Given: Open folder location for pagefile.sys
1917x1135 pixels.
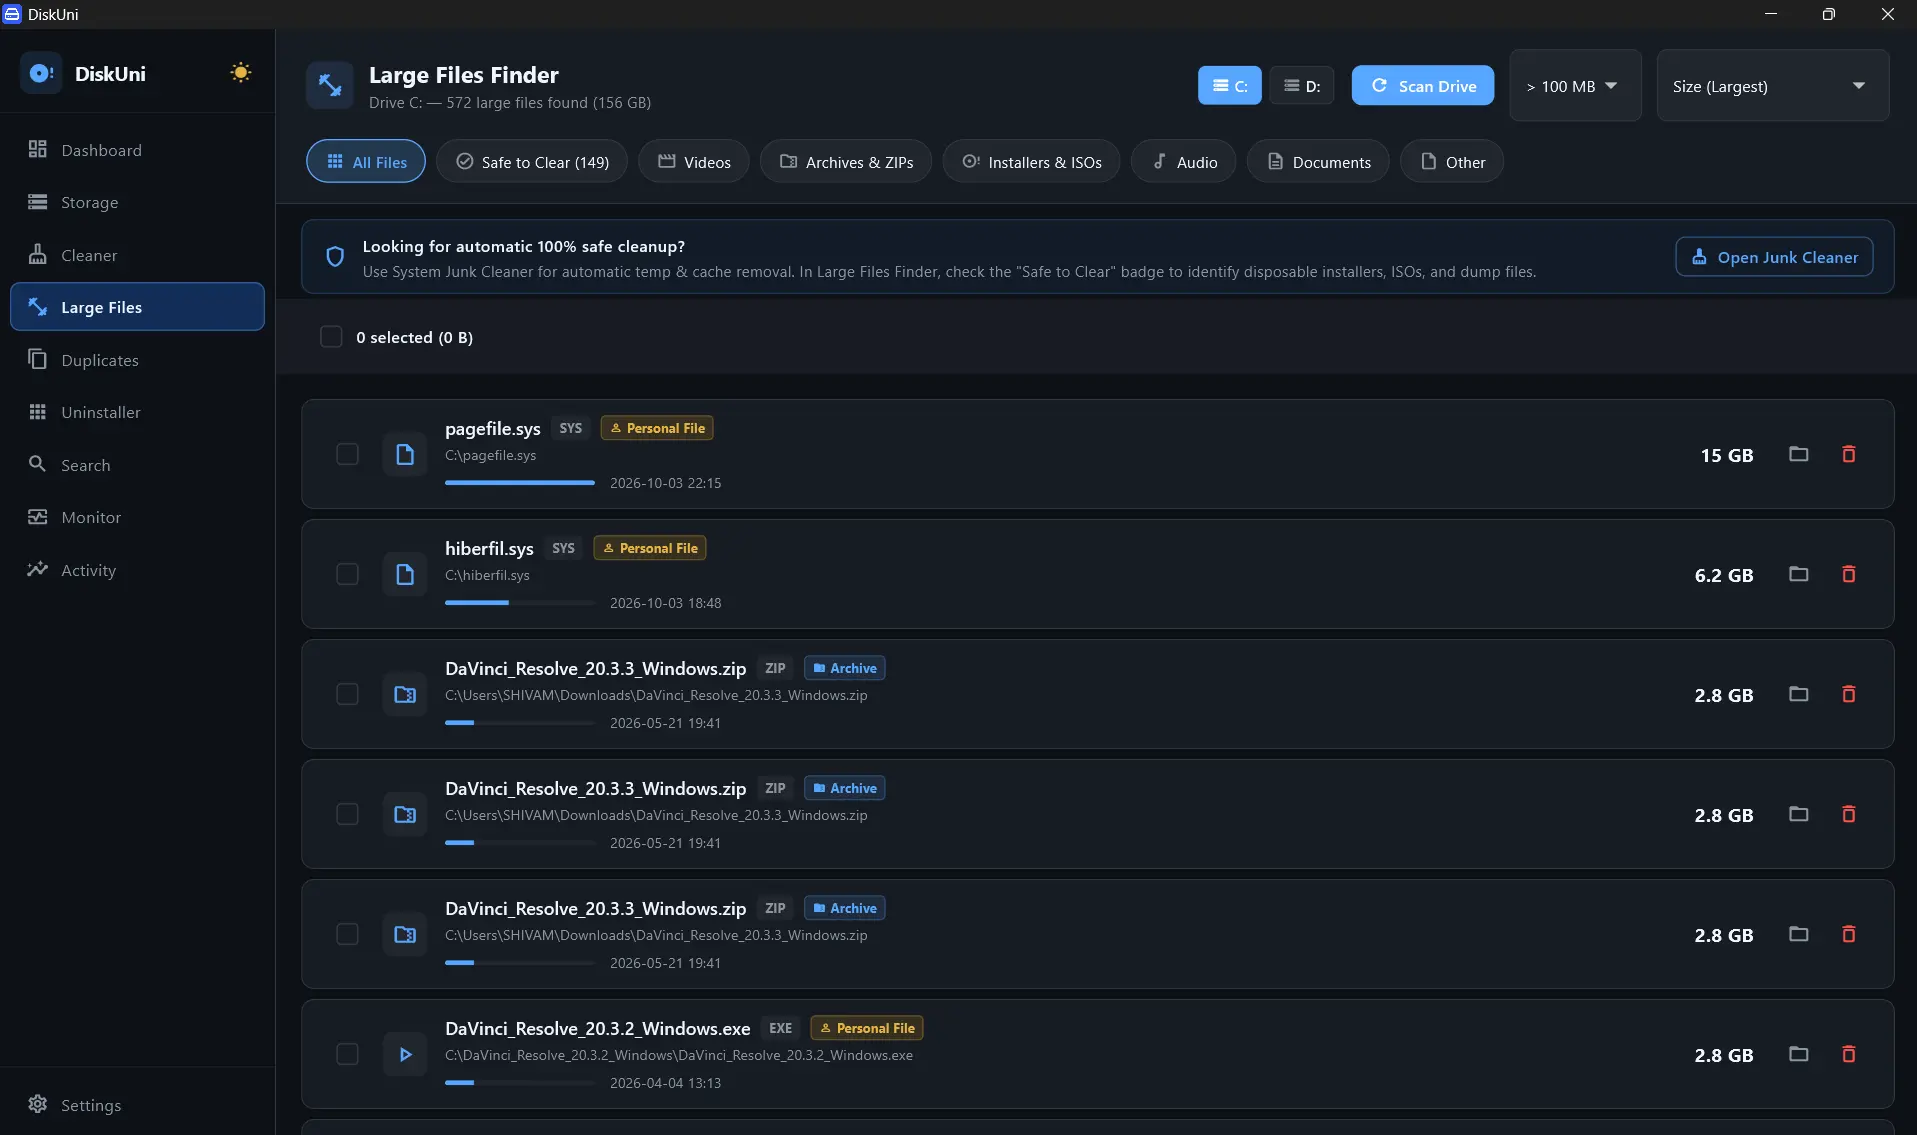Looking at the screenshot, I should [1798, 454].
